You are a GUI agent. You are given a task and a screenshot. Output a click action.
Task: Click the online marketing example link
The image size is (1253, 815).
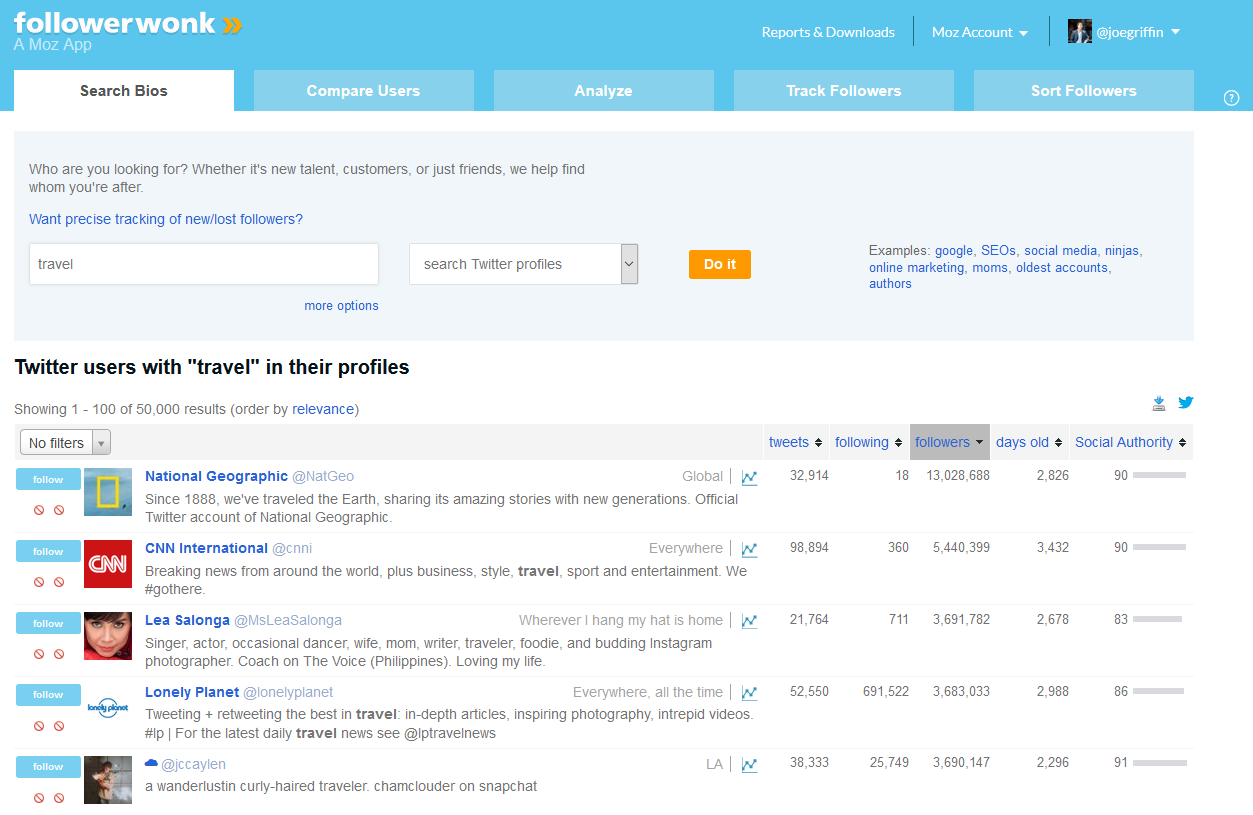pyautogui.click(x=916, y=267)
